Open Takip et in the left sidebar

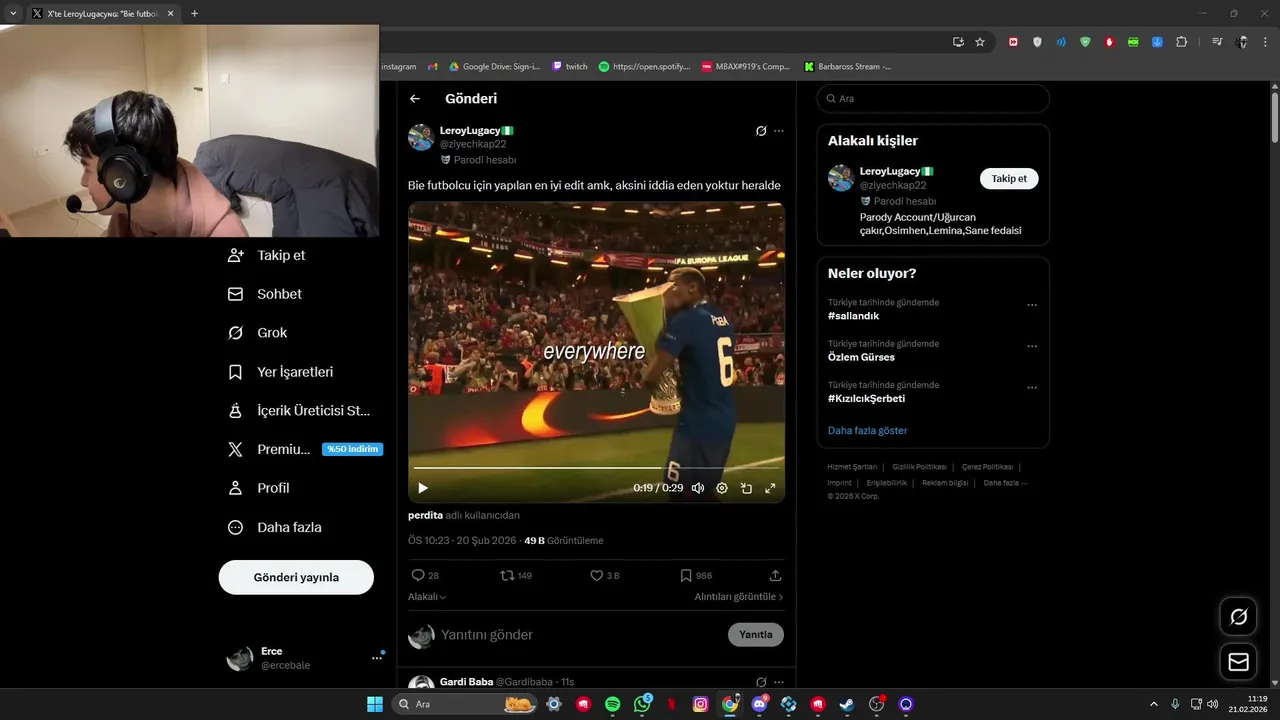click(267, 255)
